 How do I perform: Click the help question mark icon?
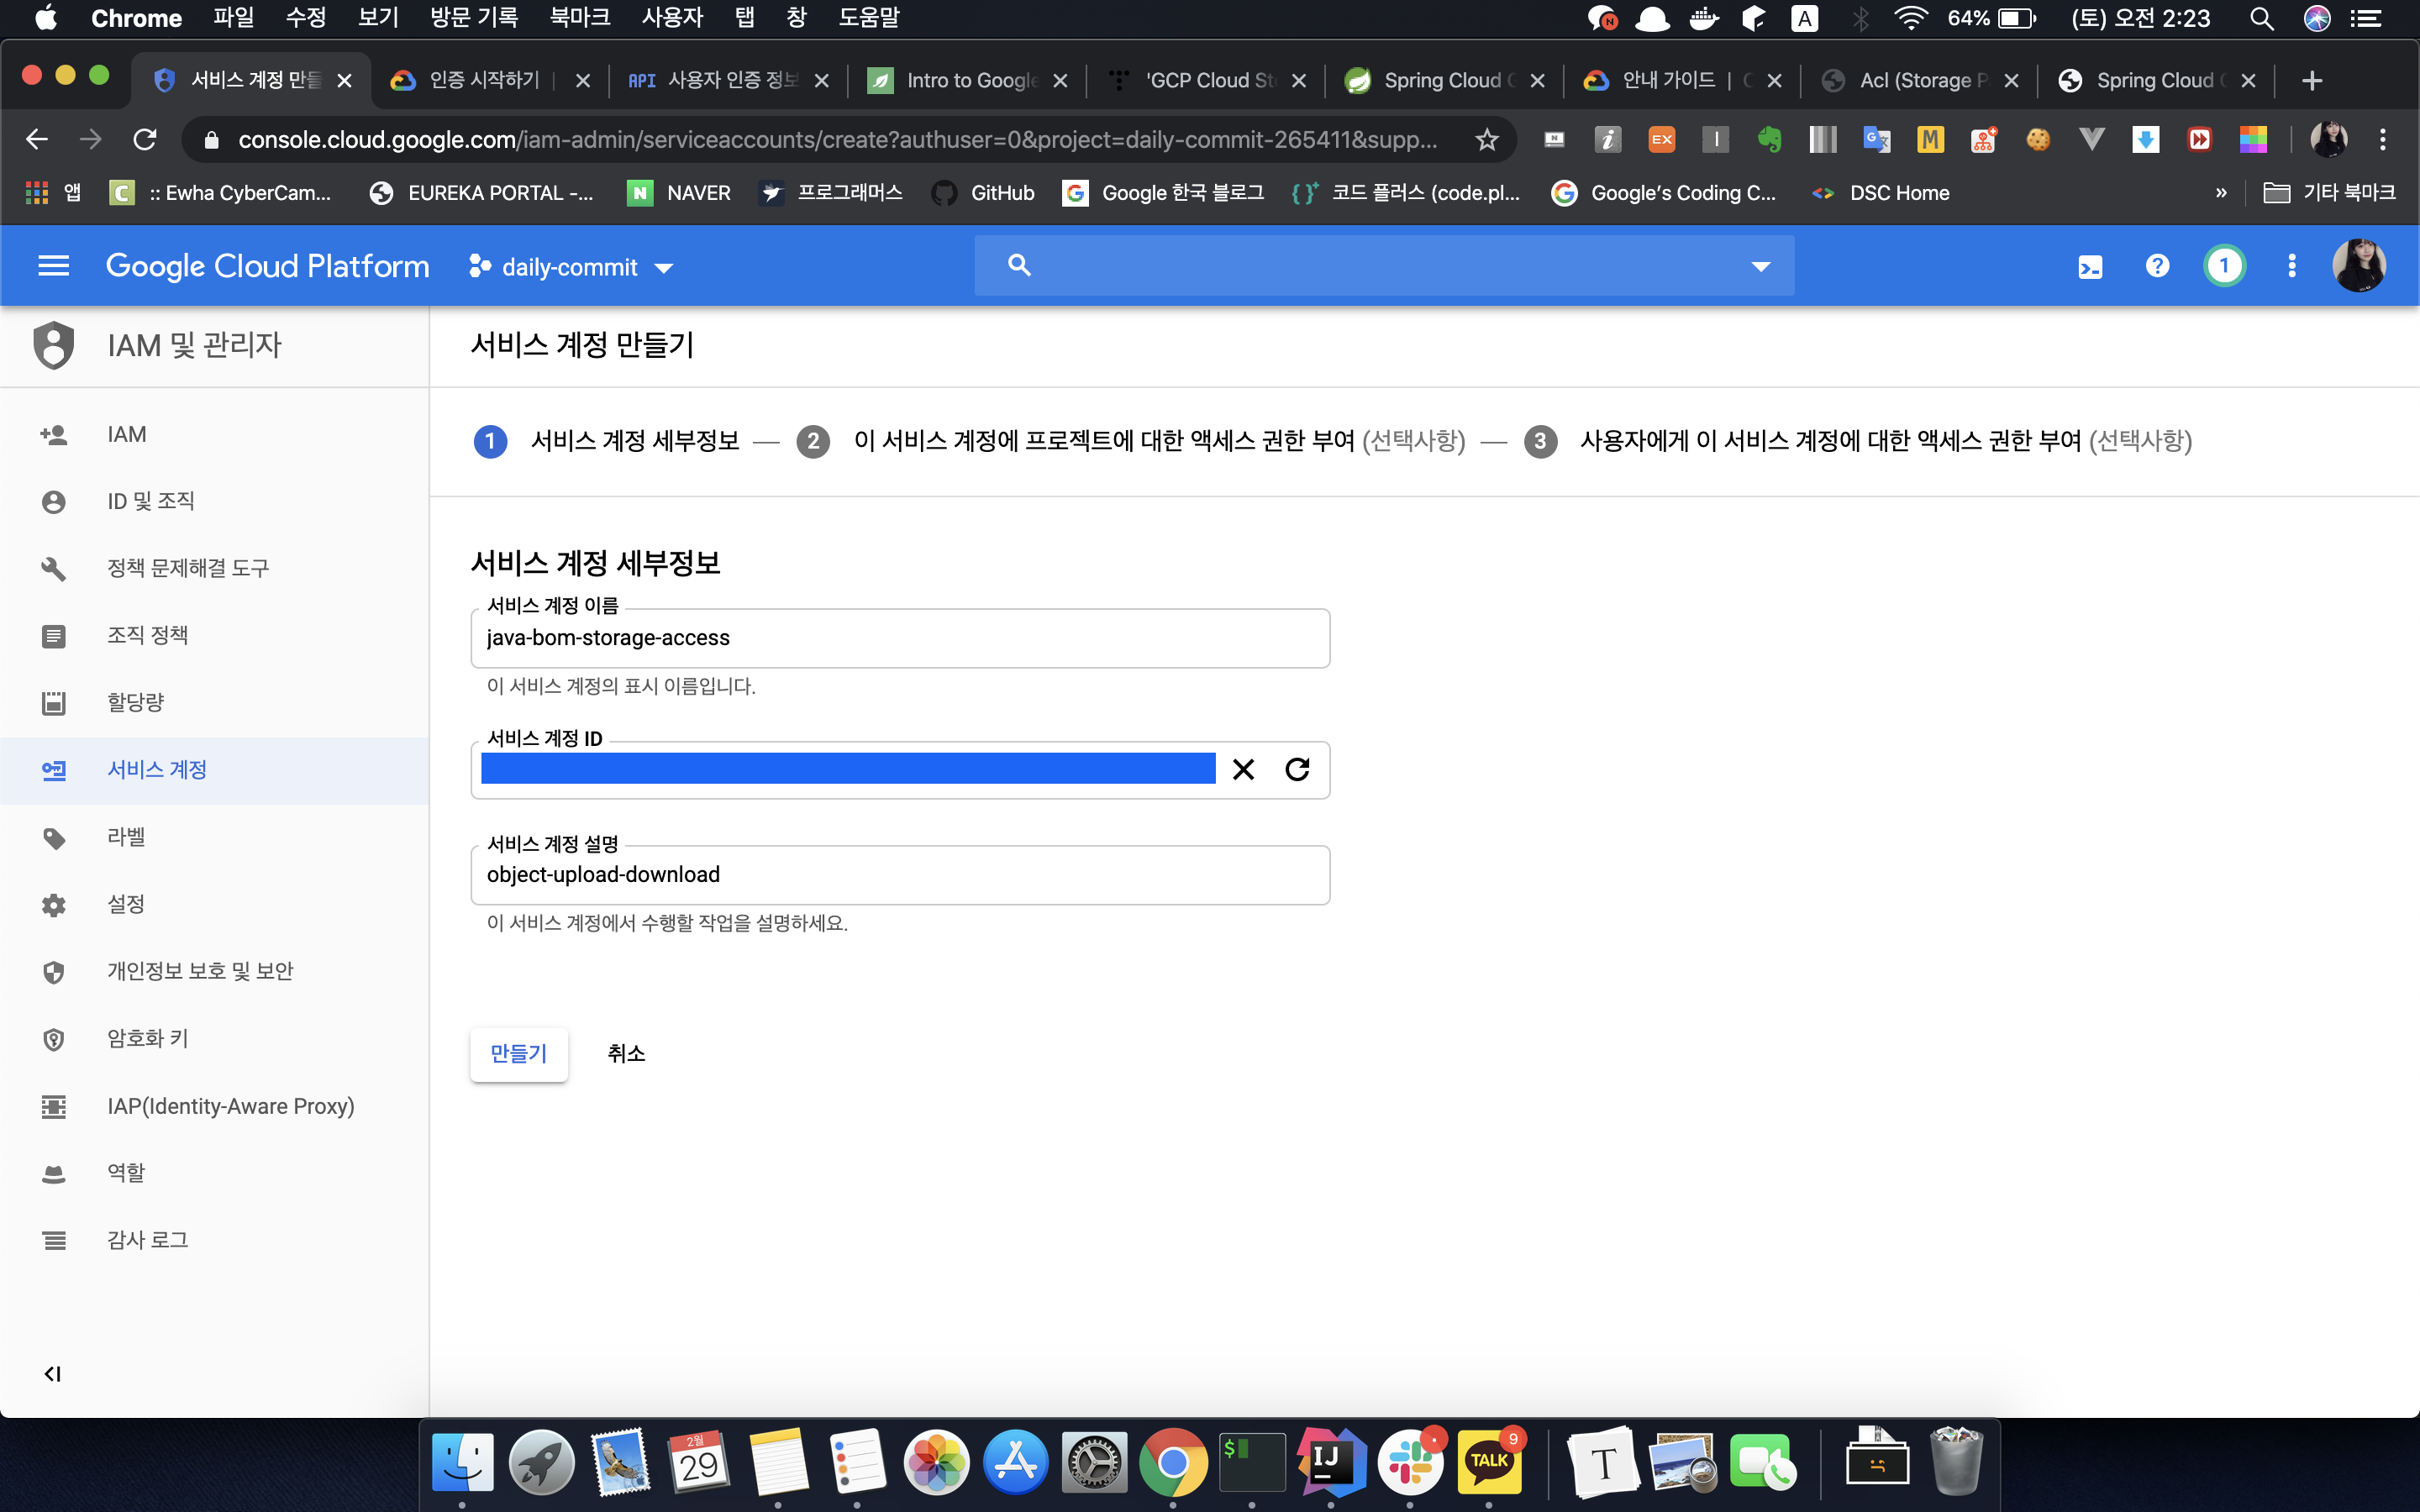coord(2157,266)
